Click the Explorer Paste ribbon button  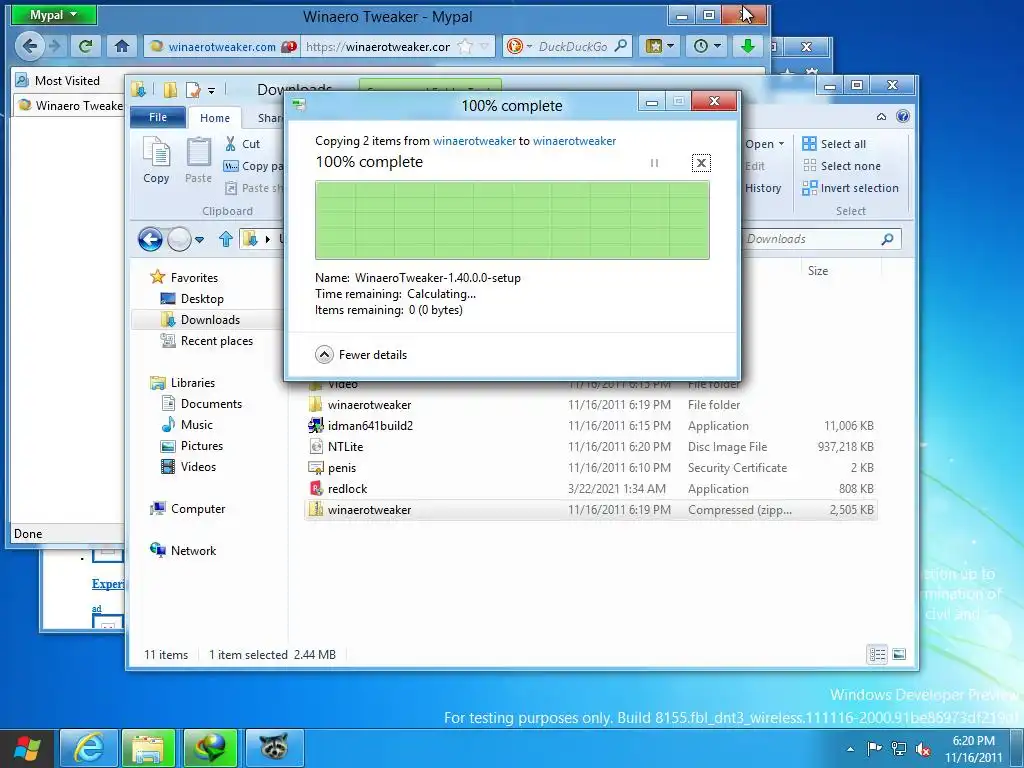pyautogui.click(x=199, y=161)
